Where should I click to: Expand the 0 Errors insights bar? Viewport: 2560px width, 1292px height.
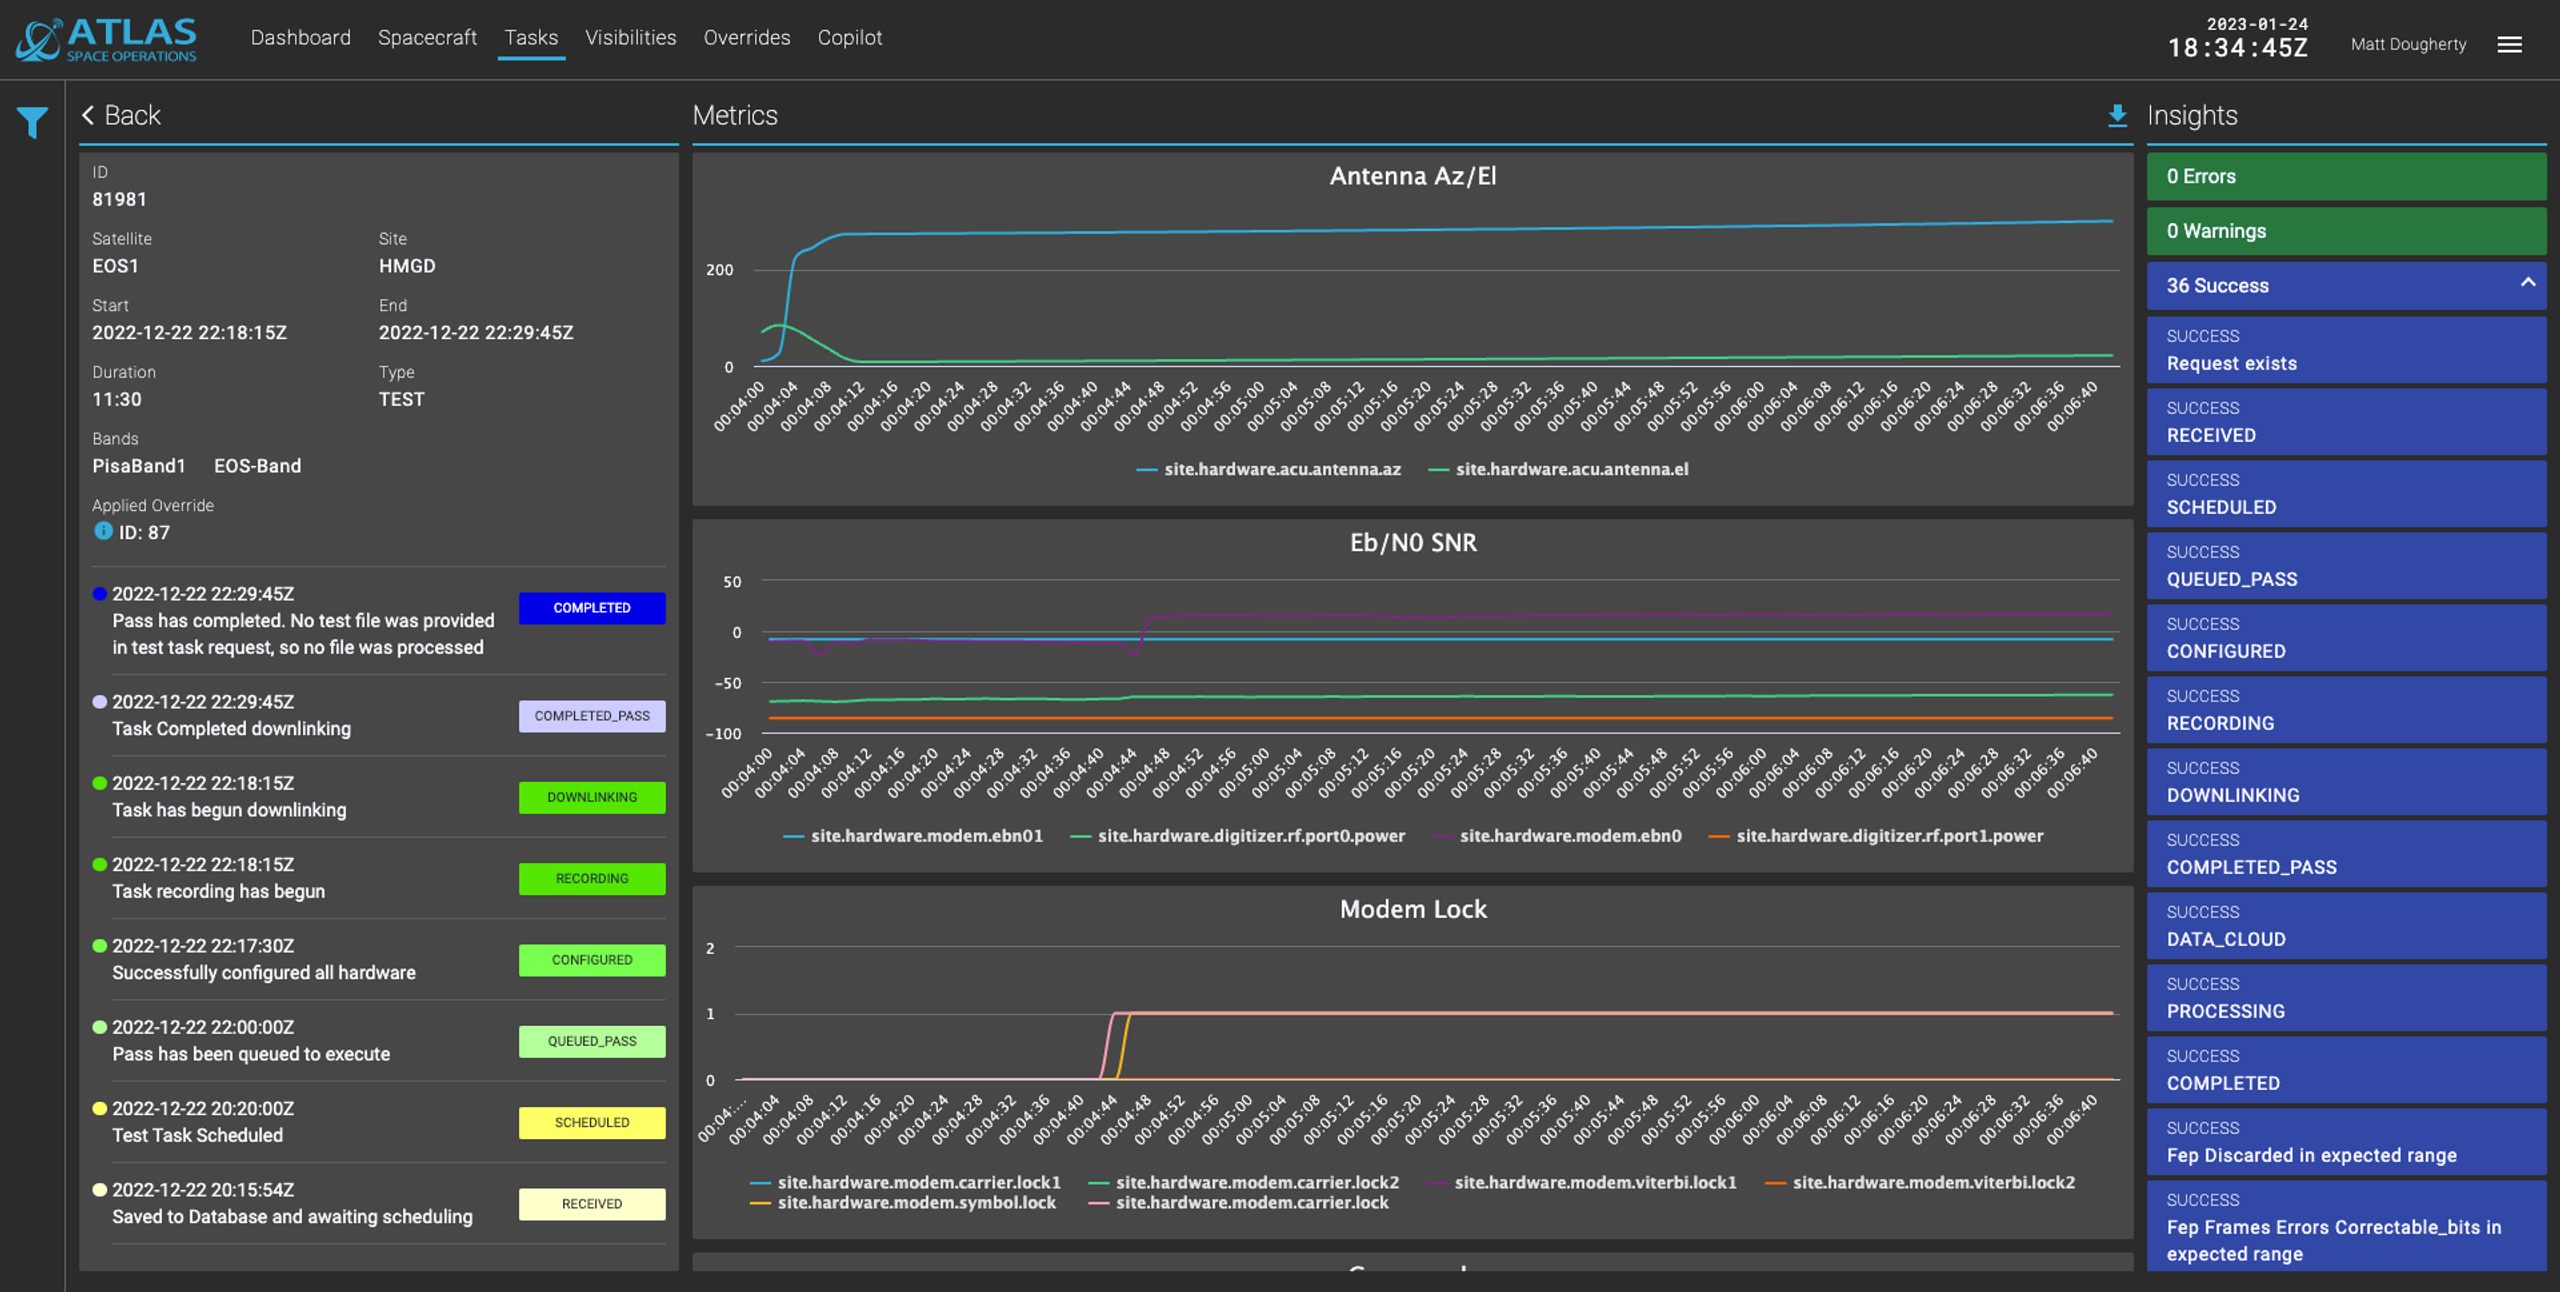pyautogui.click(x=2345, y=177)
